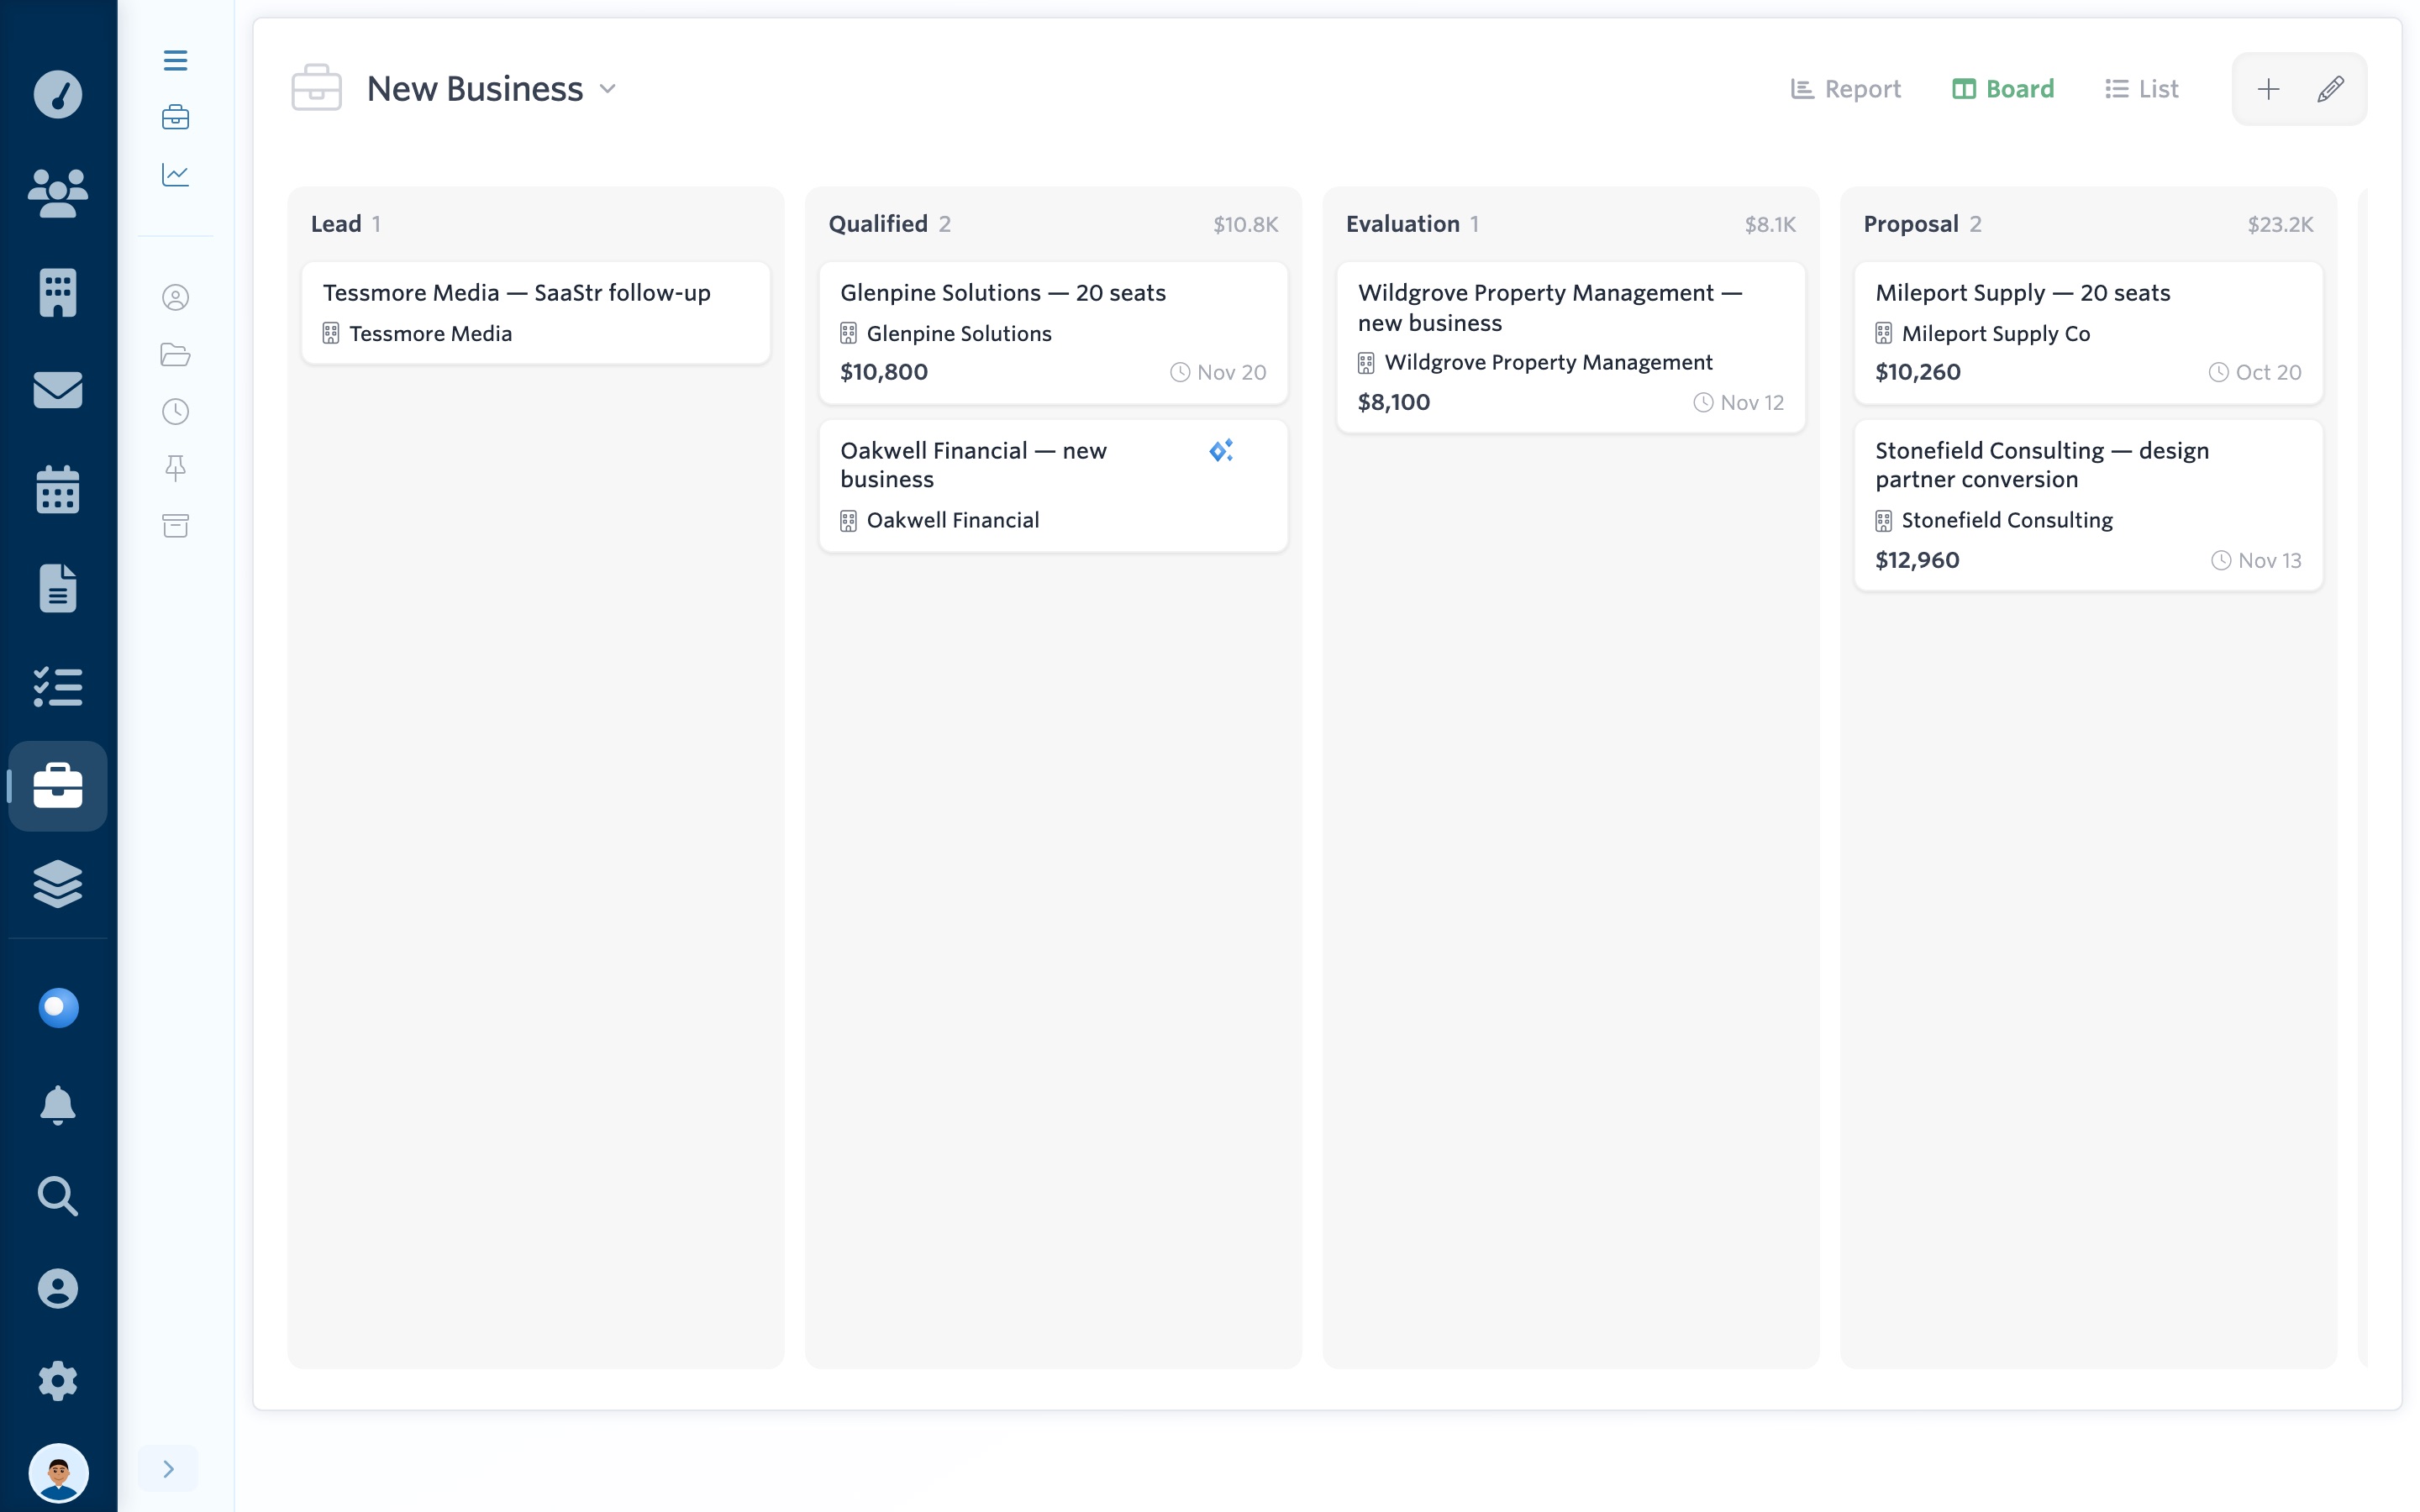Click the Mileport Supply Co company name
The image size is (2420, 1512).
1995,333
